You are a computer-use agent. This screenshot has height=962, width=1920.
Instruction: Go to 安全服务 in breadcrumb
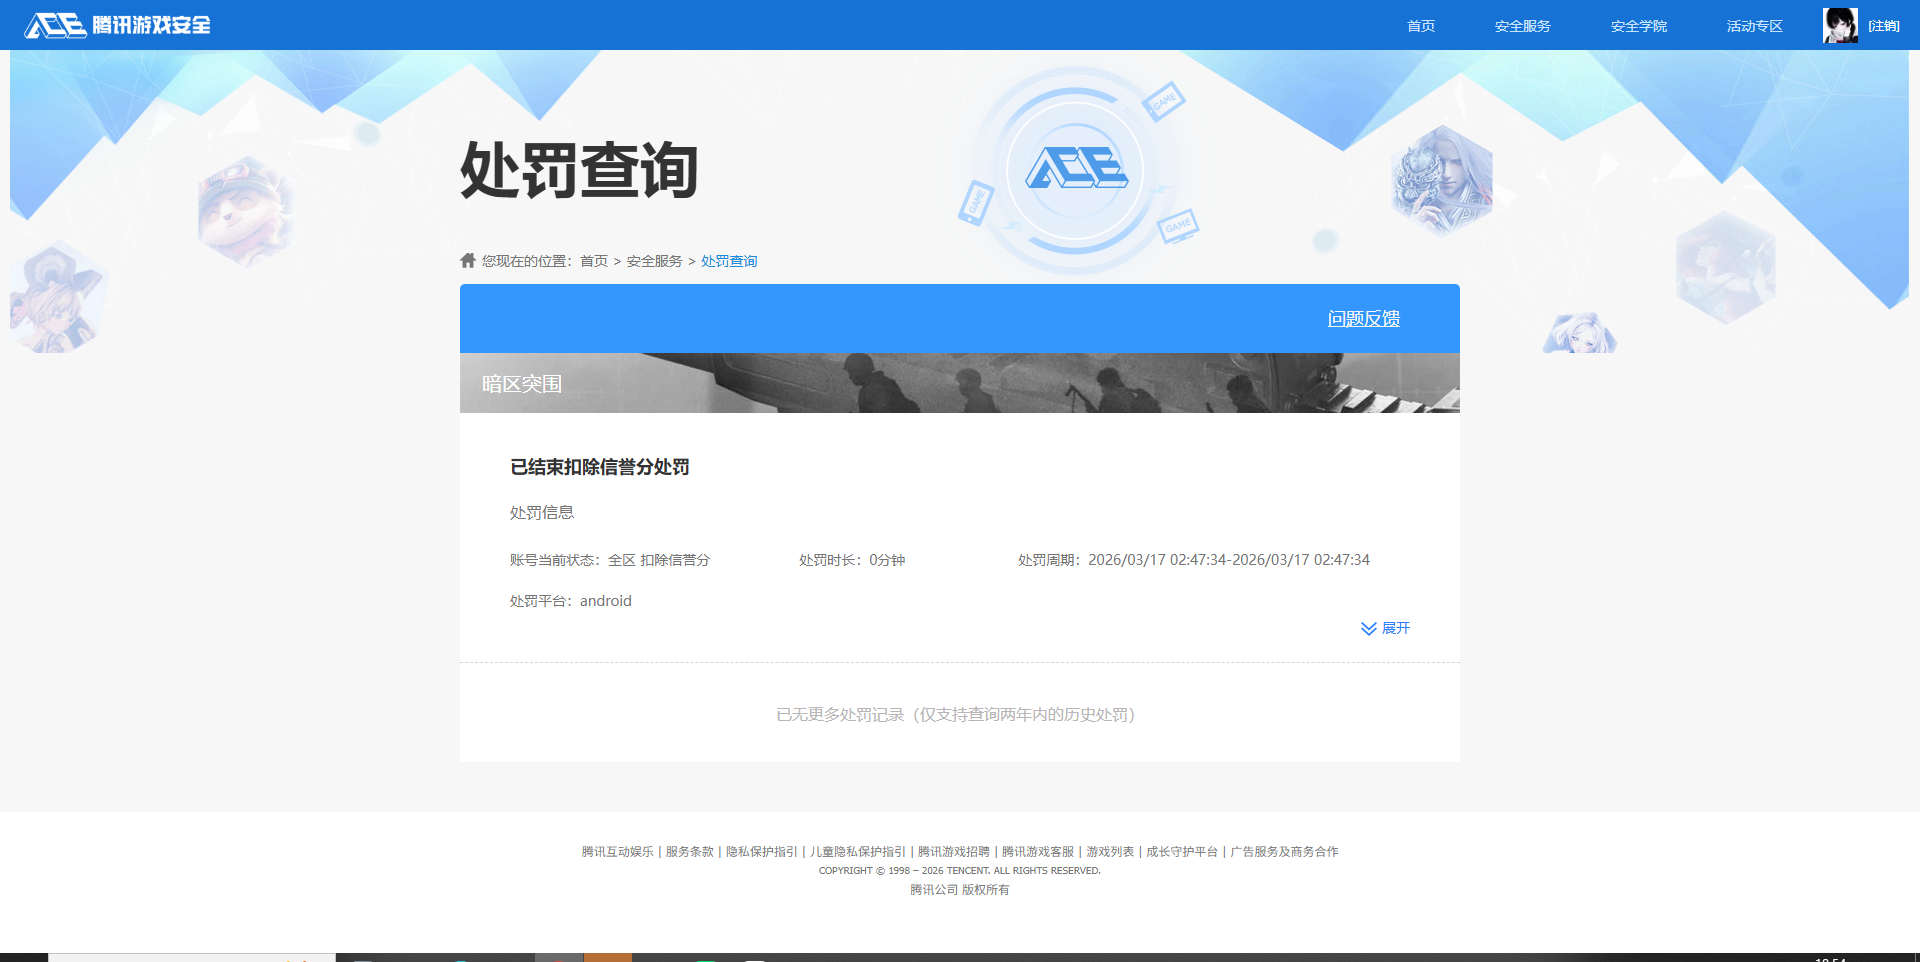[654, 261]
